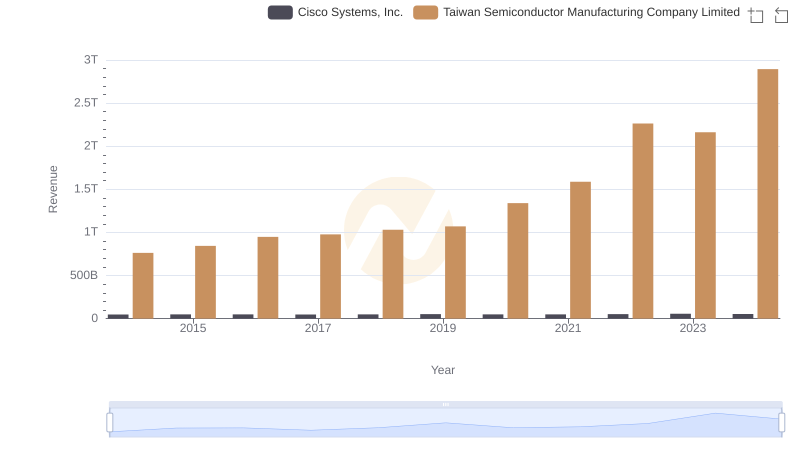Click the 2023 x-axis label

click(693, 328)
